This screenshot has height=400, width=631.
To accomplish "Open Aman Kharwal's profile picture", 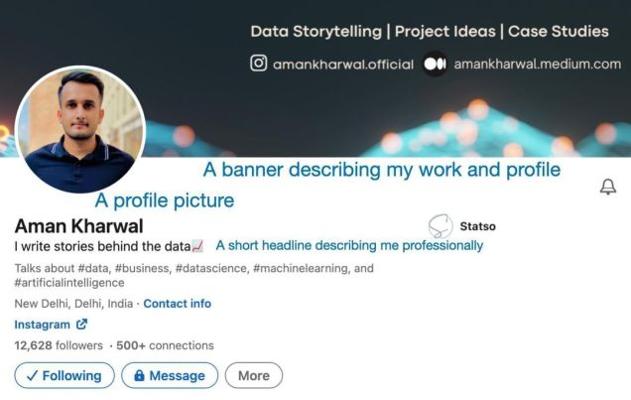I will tap(81, 130).
